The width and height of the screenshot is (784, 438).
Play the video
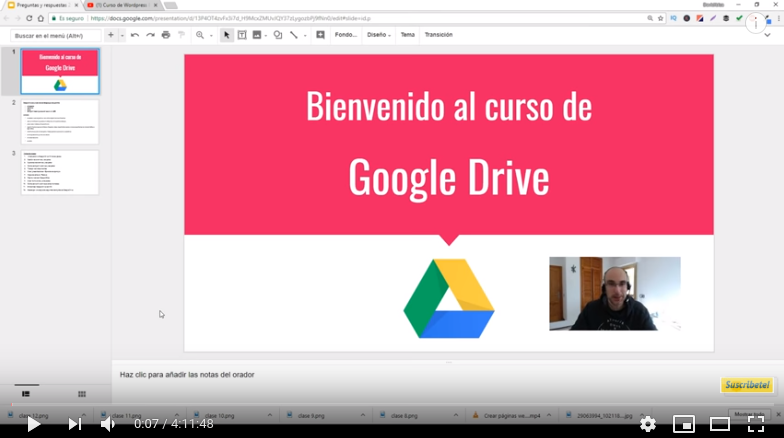pyautogui.click(x=34, y=424)
